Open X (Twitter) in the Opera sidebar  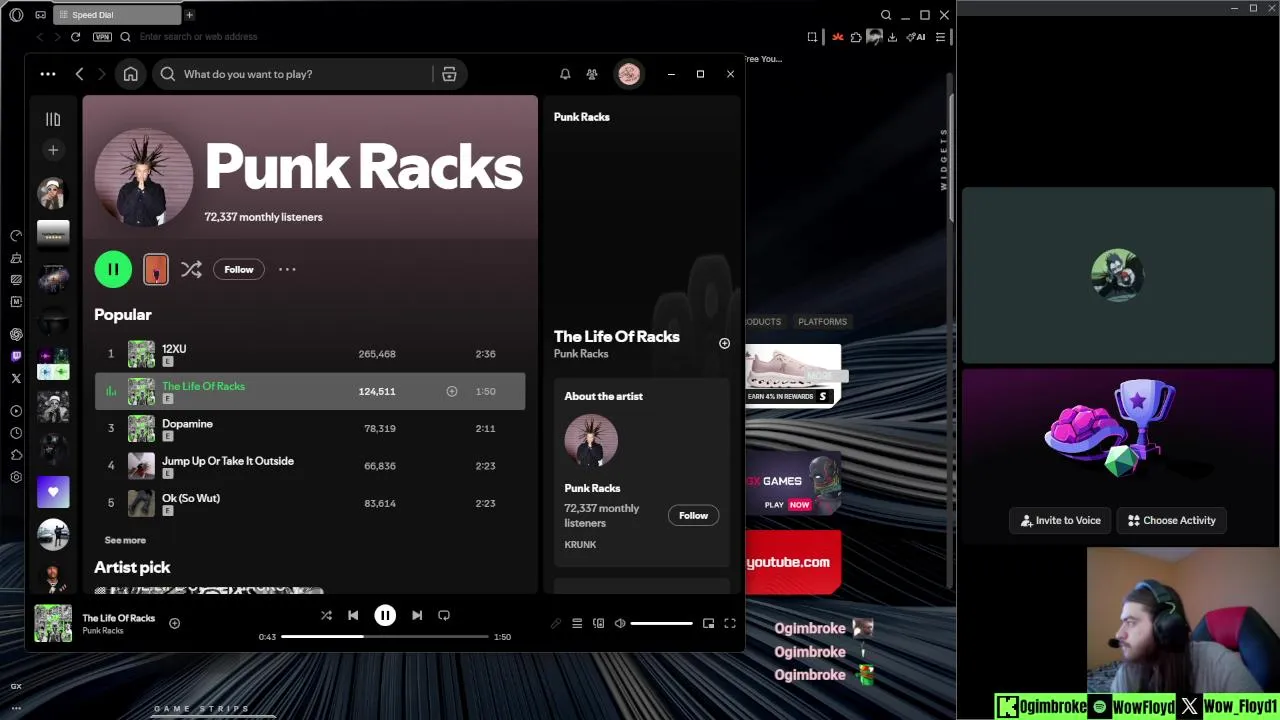click(x=16, y=378)
